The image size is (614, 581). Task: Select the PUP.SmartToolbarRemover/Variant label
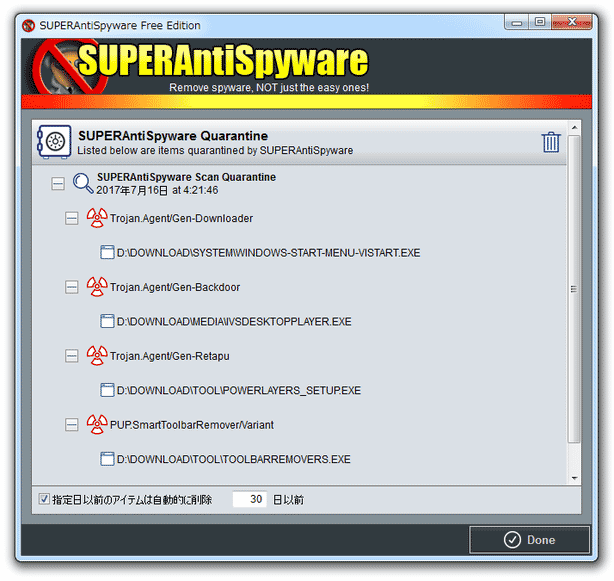click(192, 425)
